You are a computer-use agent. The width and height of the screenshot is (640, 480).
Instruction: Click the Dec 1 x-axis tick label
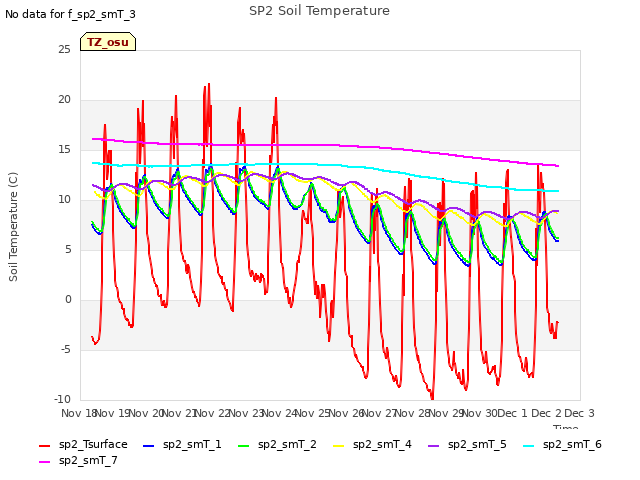tap(512, 413)
